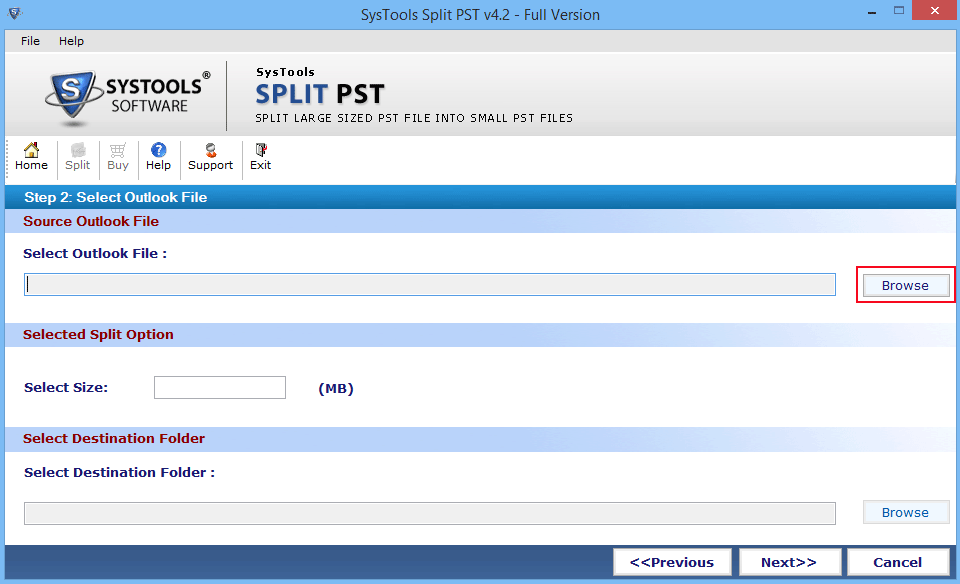Click the Exit door toolbar icon

coord(260,157)
